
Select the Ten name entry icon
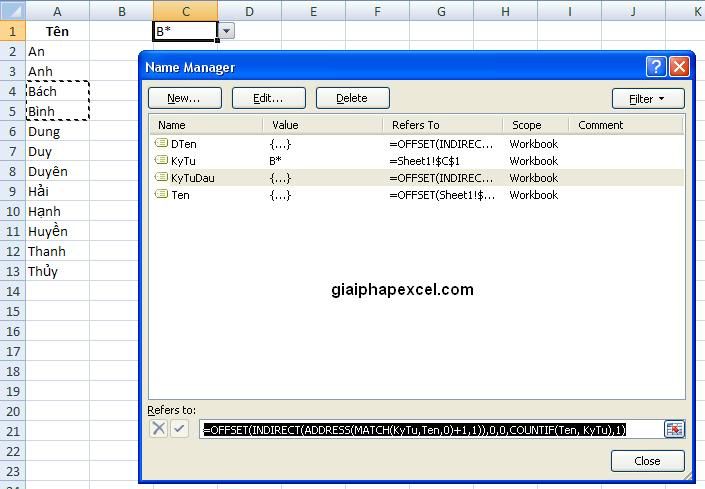coord(161,195)
